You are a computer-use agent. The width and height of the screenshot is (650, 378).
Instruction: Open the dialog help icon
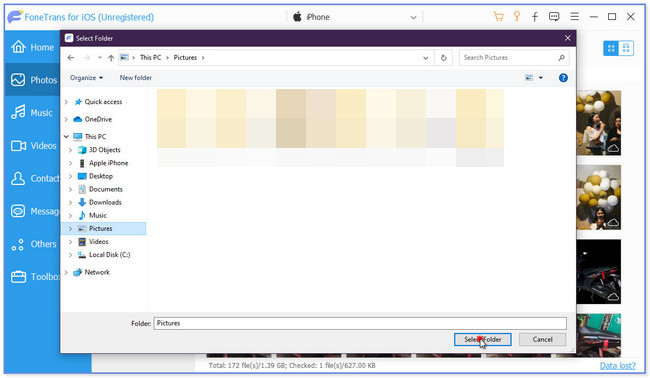563,78
